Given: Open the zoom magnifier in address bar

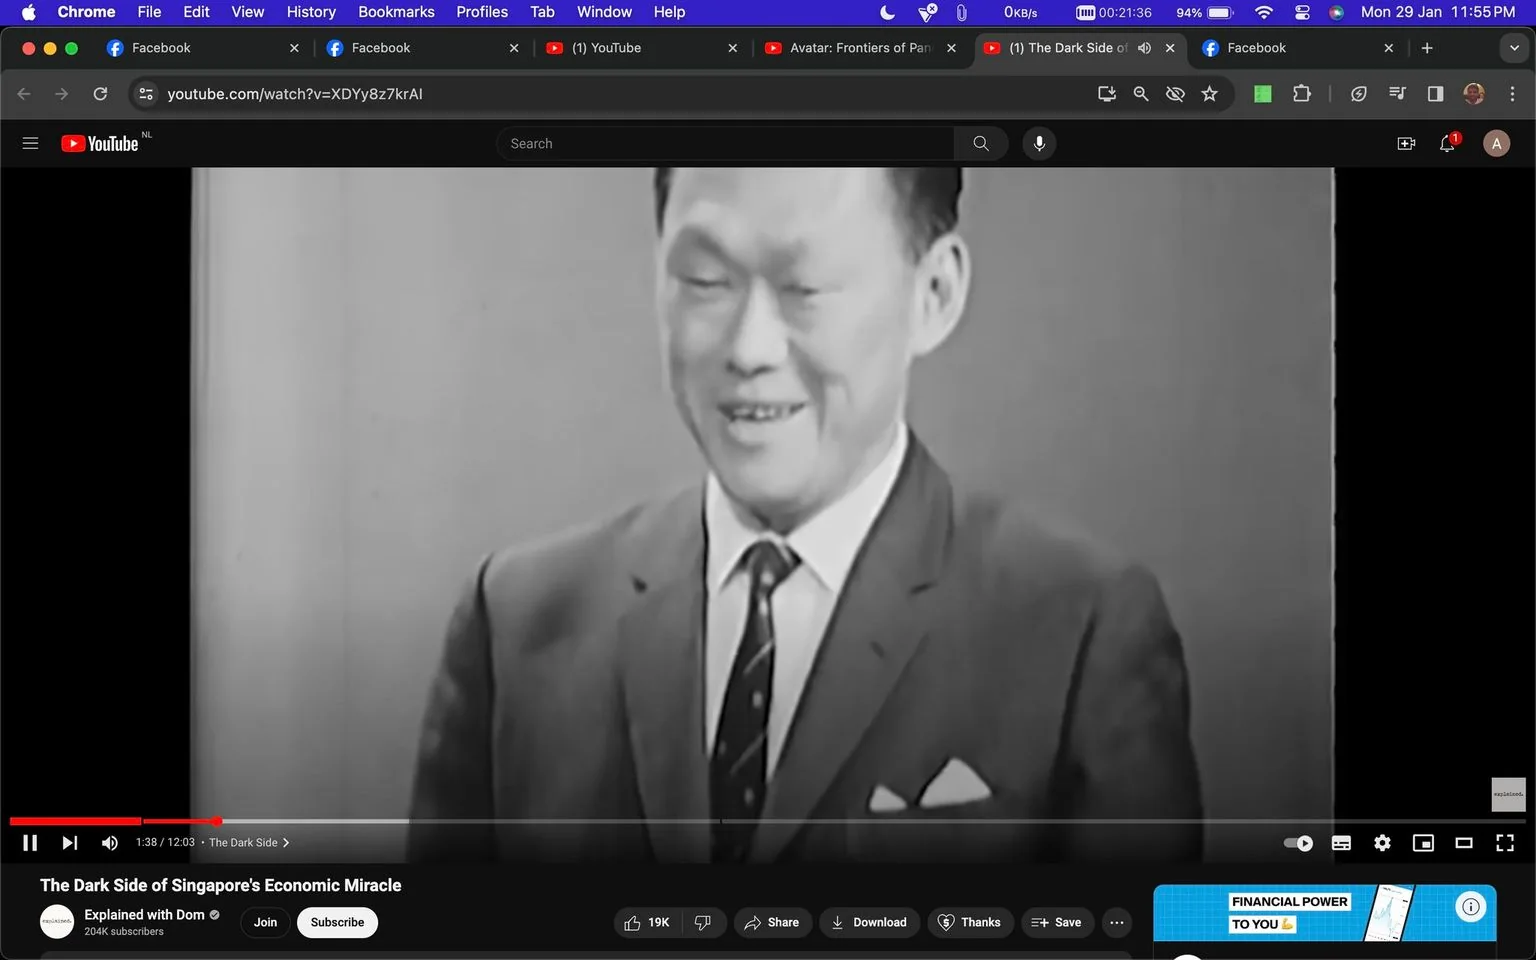Looking at the screenshot, I should point(1140,93).
